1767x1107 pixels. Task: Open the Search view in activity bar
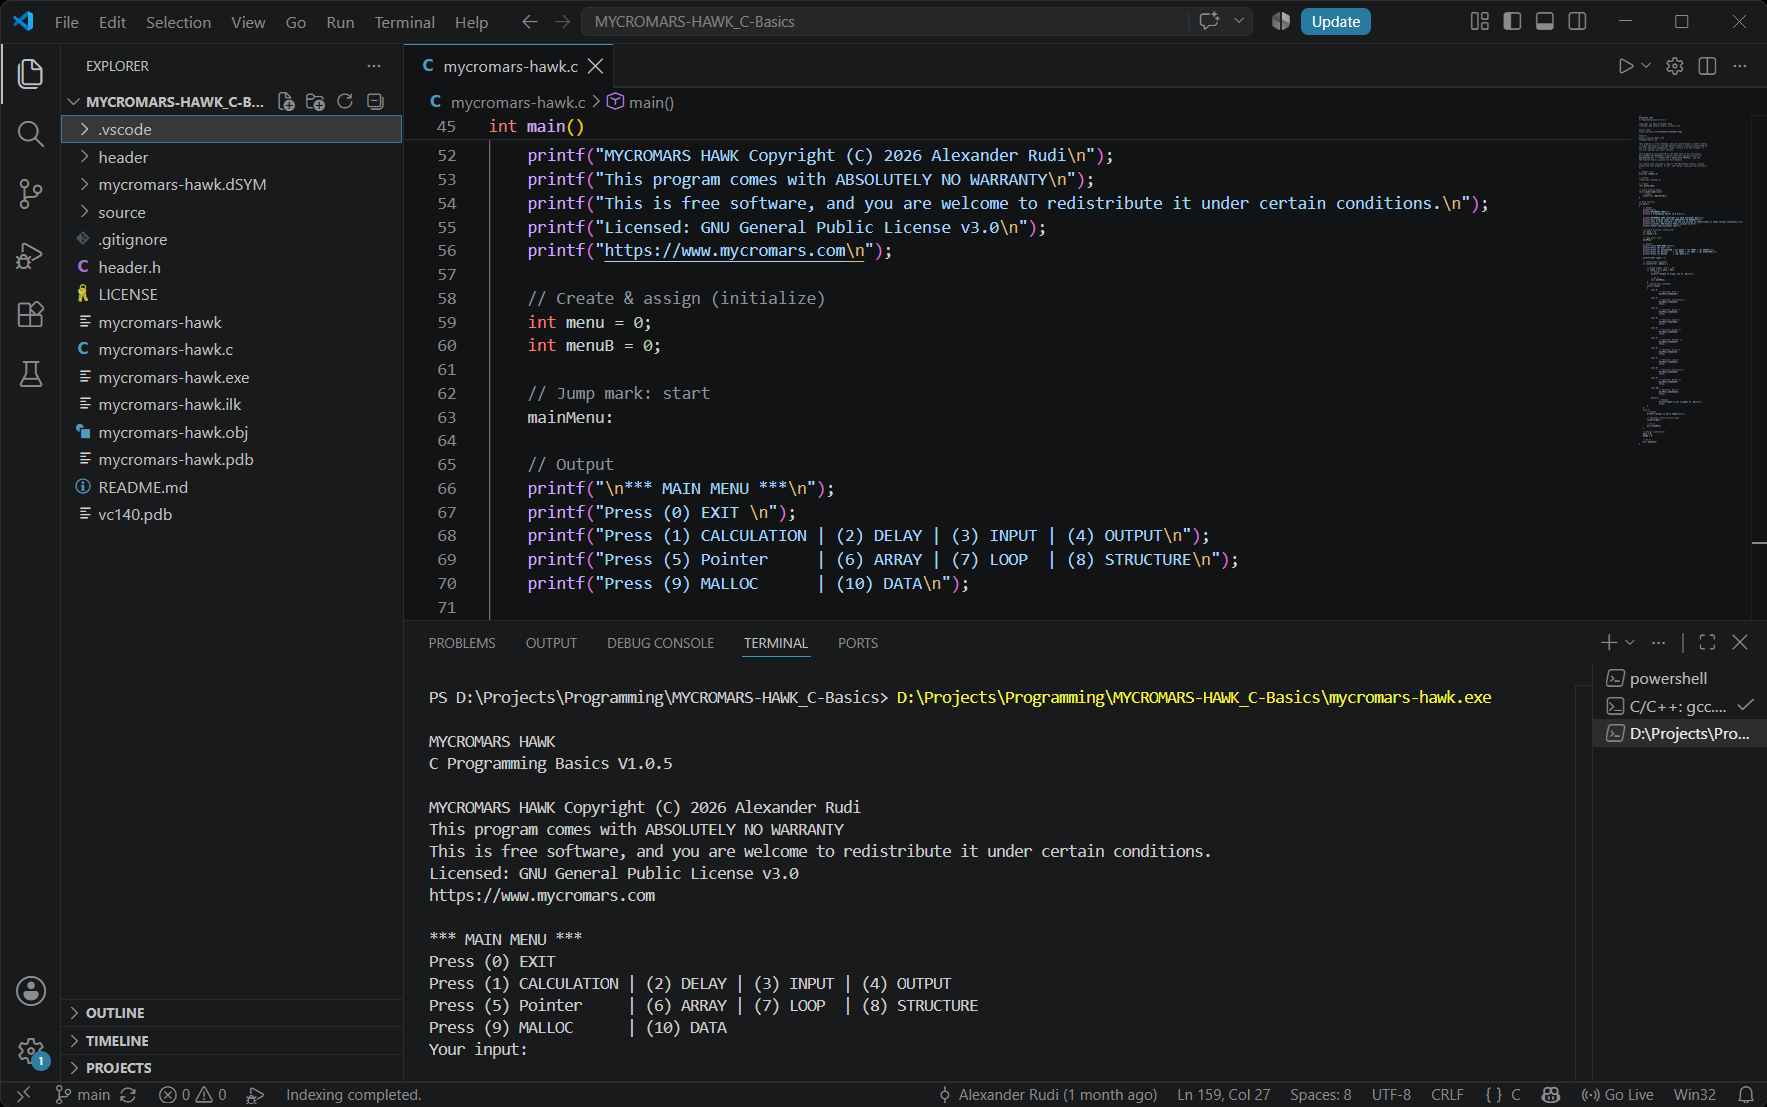(x=31, y=134)
